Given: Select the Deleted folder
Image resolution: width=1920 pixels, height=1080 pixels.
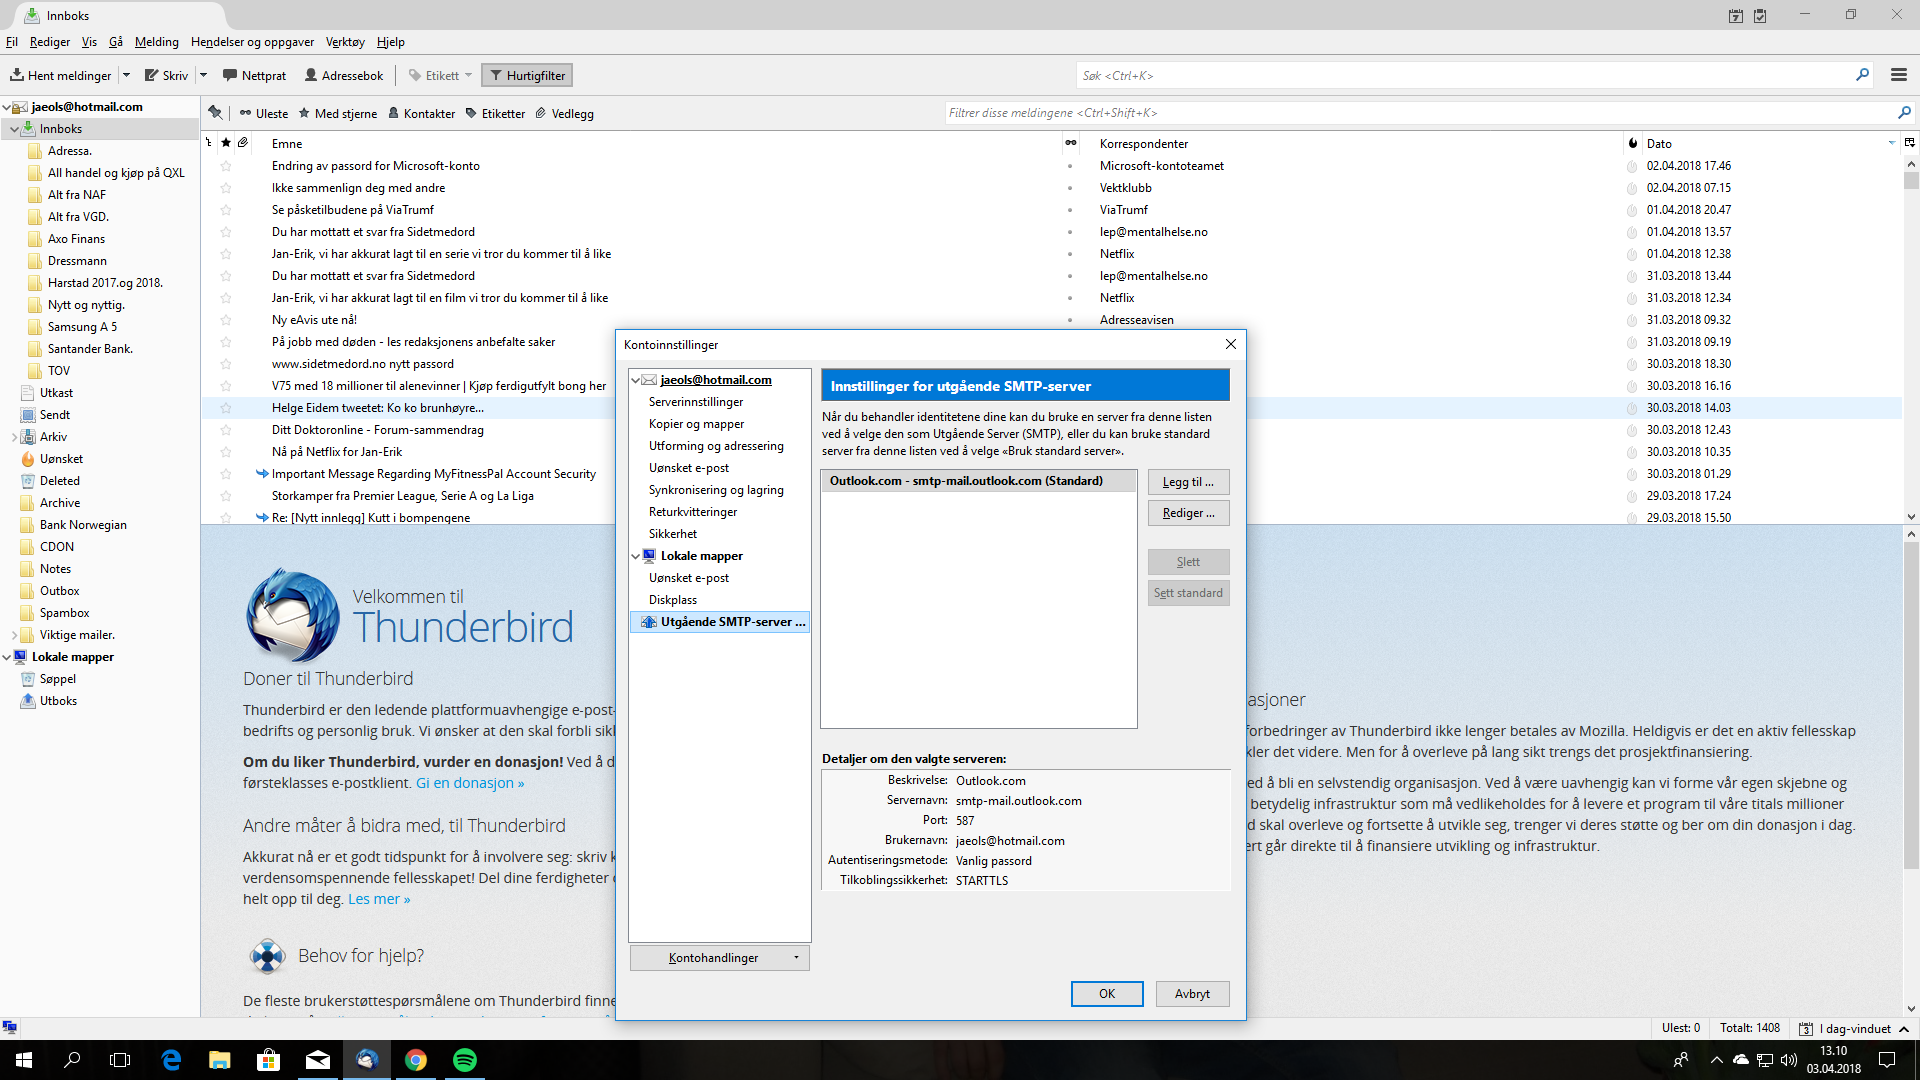Looking at the screenshot, I should [59, 481].
